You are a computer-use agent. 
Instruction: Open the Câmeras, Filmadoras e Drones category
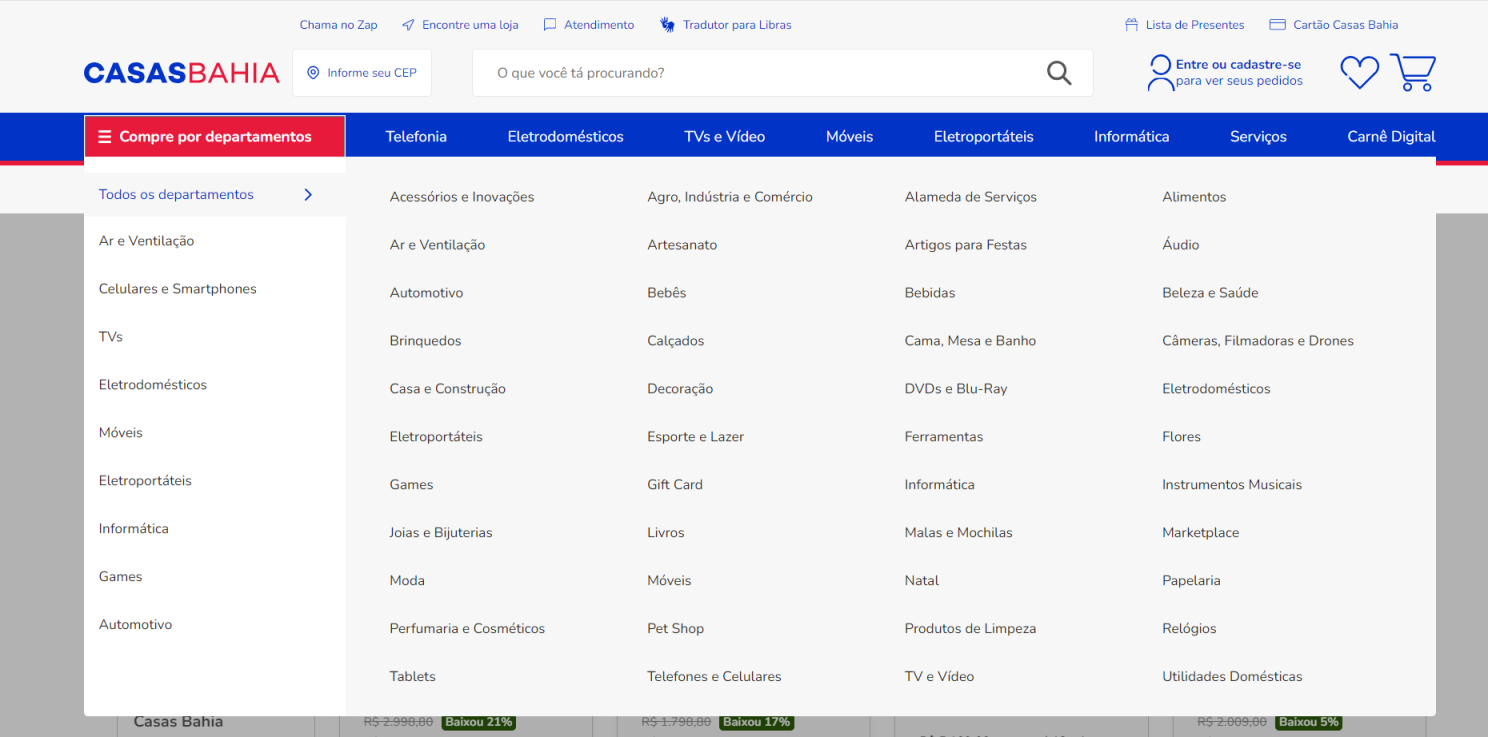[x=1257, y=341]
